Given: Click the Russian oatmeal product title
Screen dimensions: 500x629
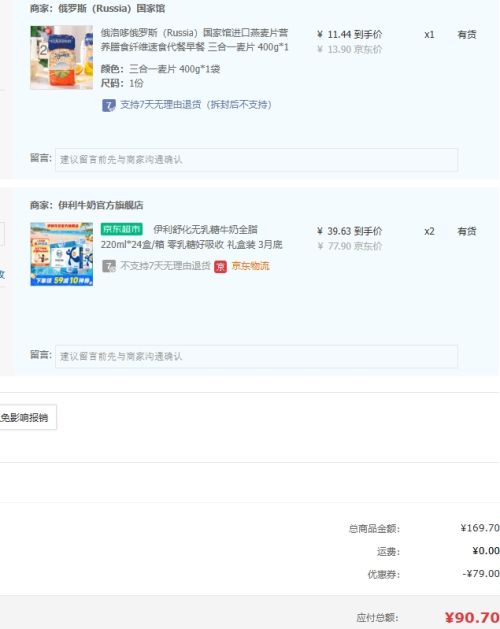Looking at the screenshot, I should (195, 40).
